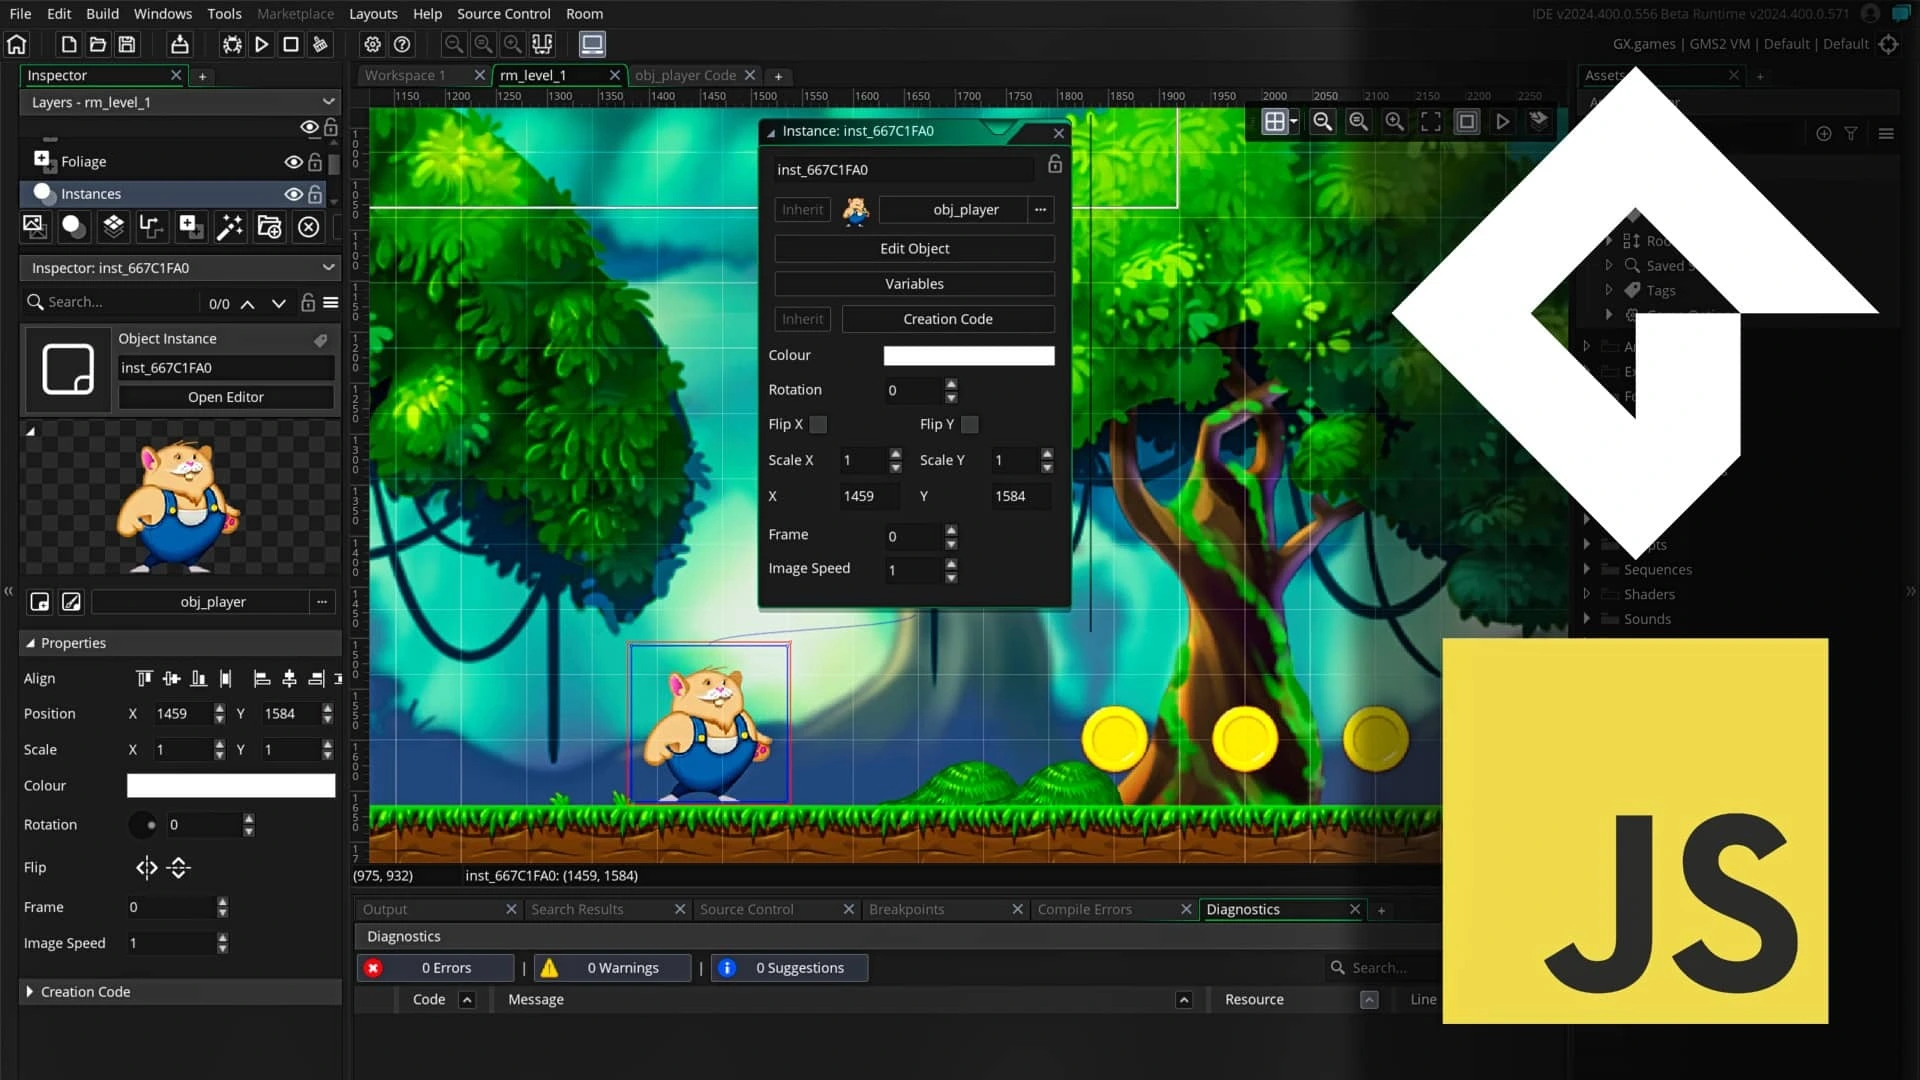Viewport: 1920px width, 1080px height.
Task: Go to next search result arrow
Action: pyautogui.click(x=279, y=303)
